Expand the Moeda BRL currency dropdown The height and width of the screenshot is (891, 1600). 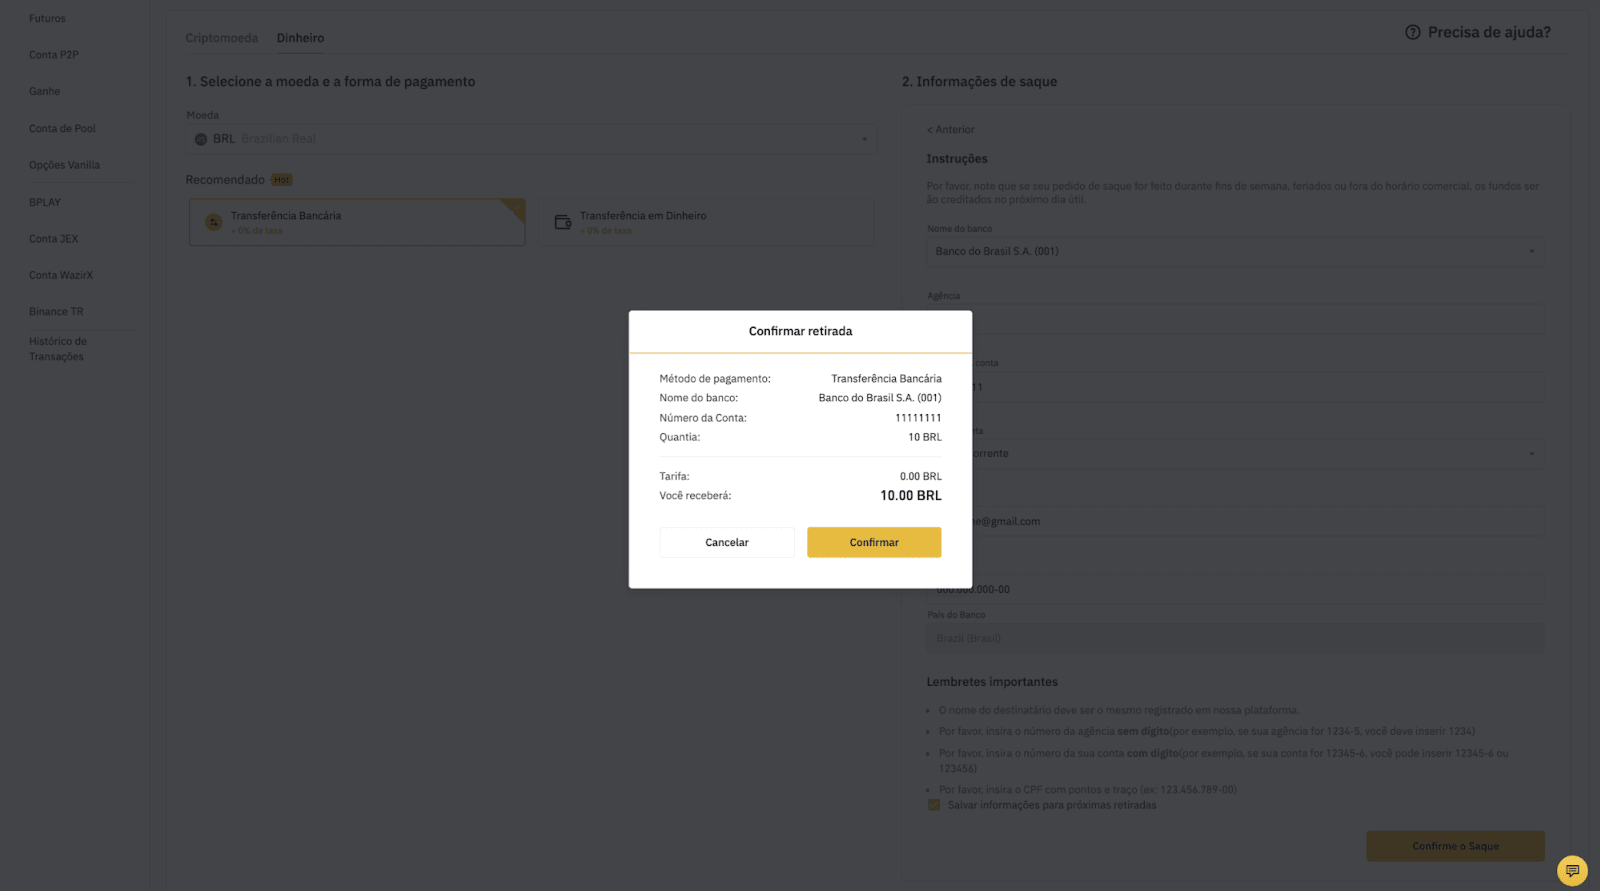531,139
